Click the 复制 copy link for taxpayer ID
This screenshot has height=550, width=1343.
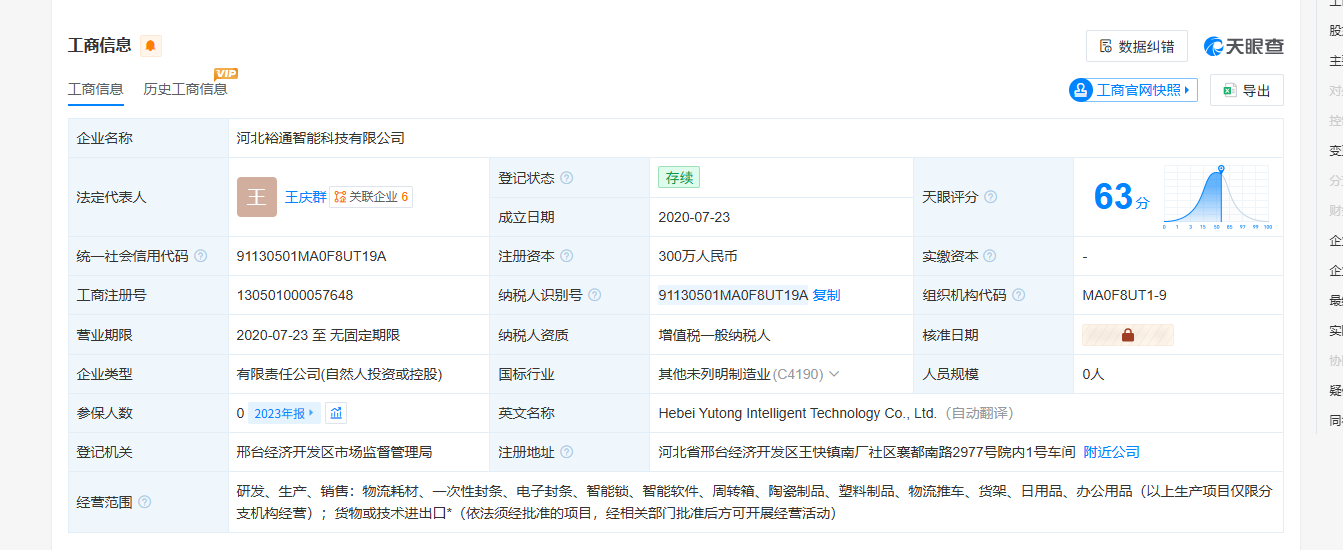pos(826,295)
